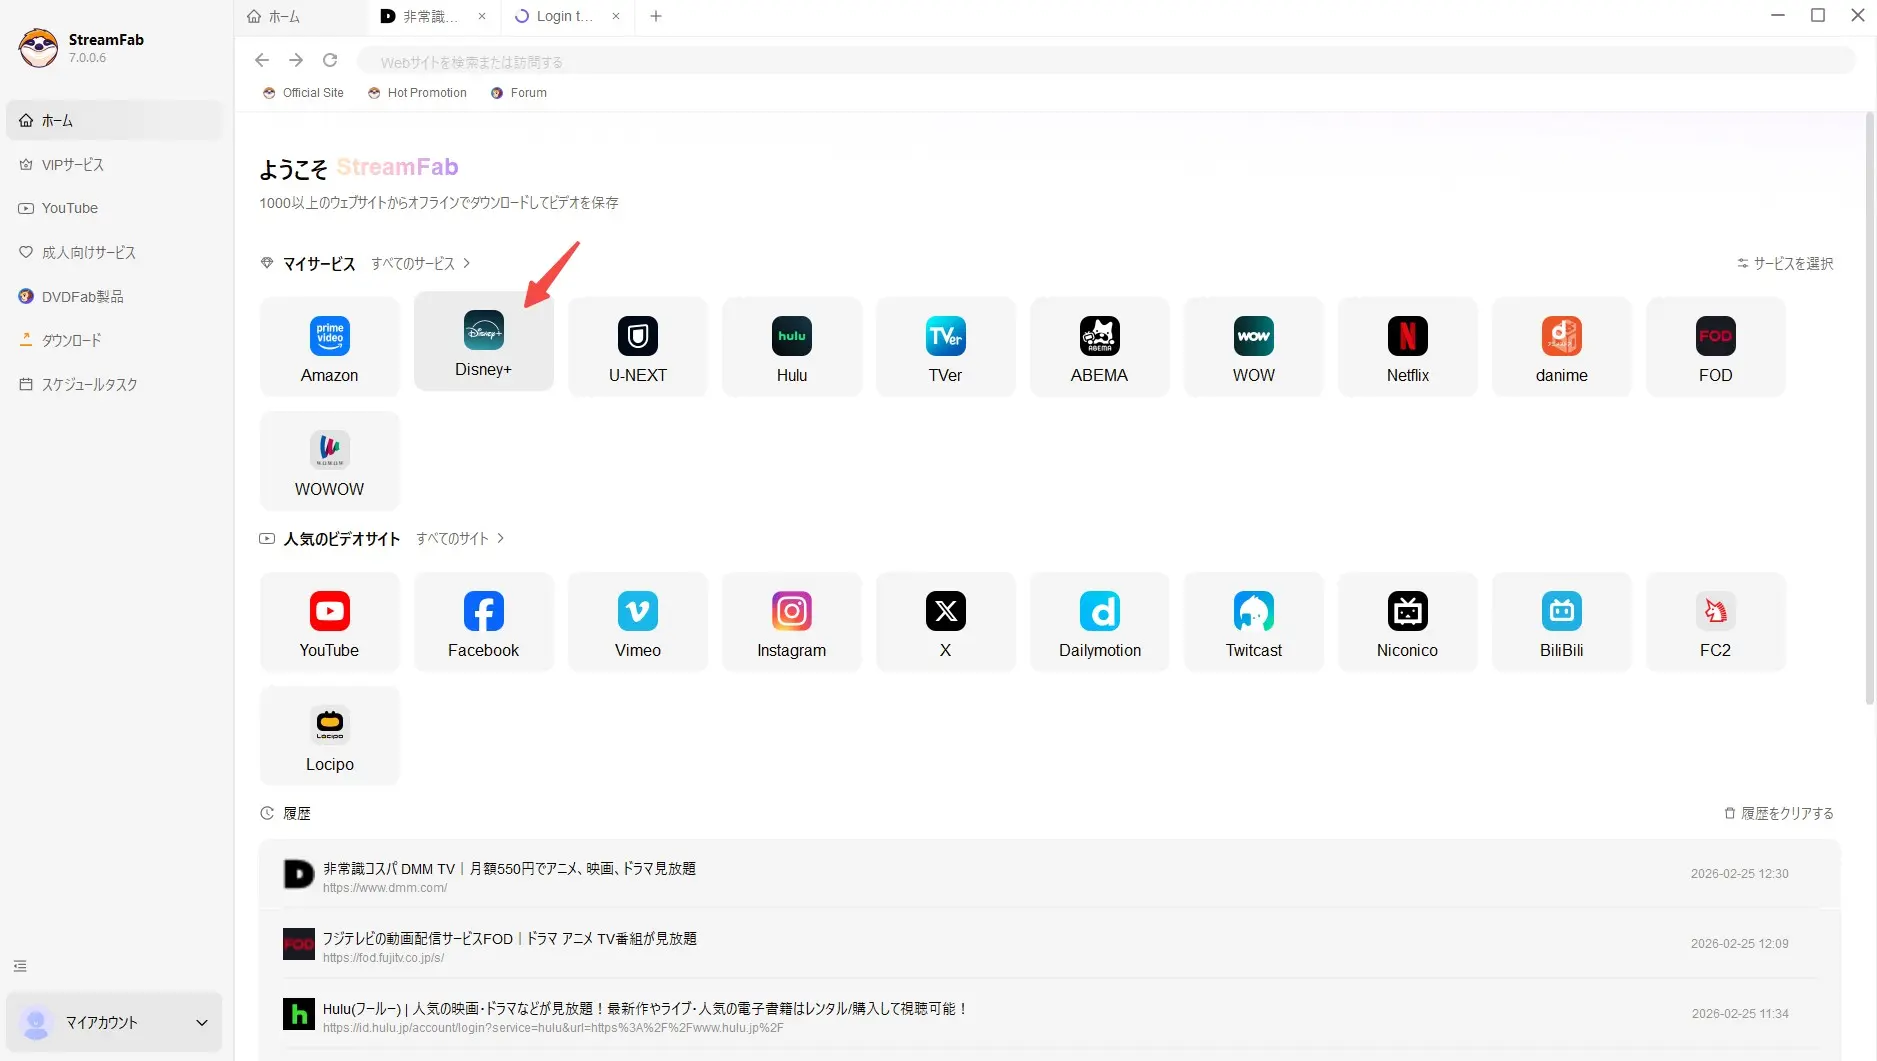Open the FOD フジテレビ history entry
This screenshot has width=1877, height=1061.
tap(1049, 945)
